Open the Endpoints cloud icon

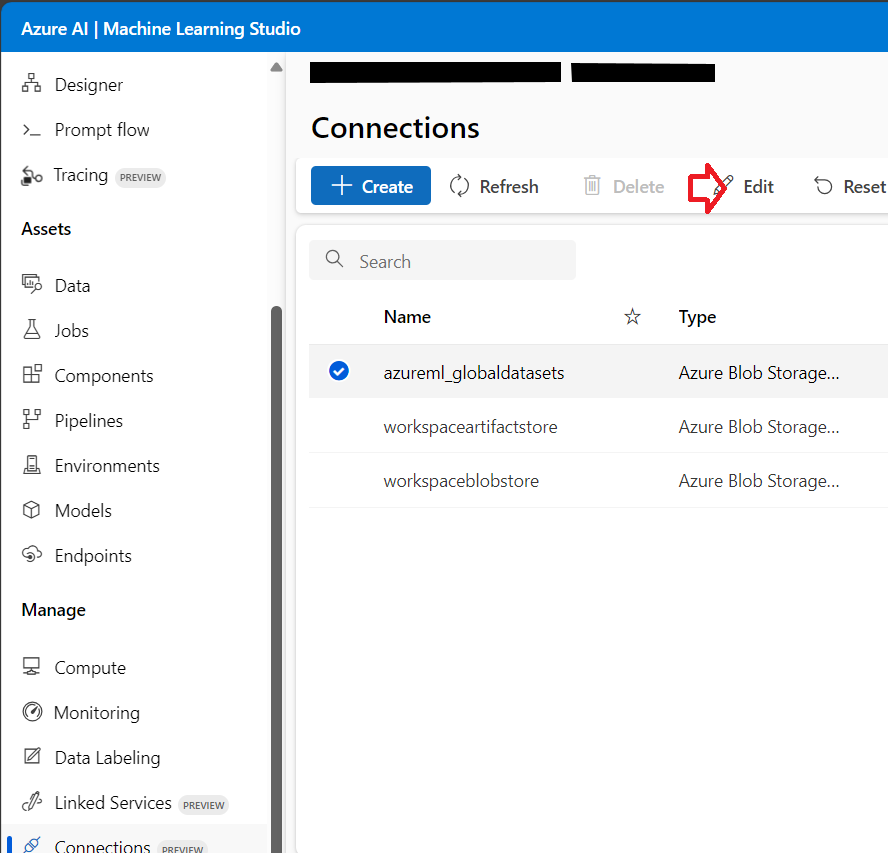32,554
